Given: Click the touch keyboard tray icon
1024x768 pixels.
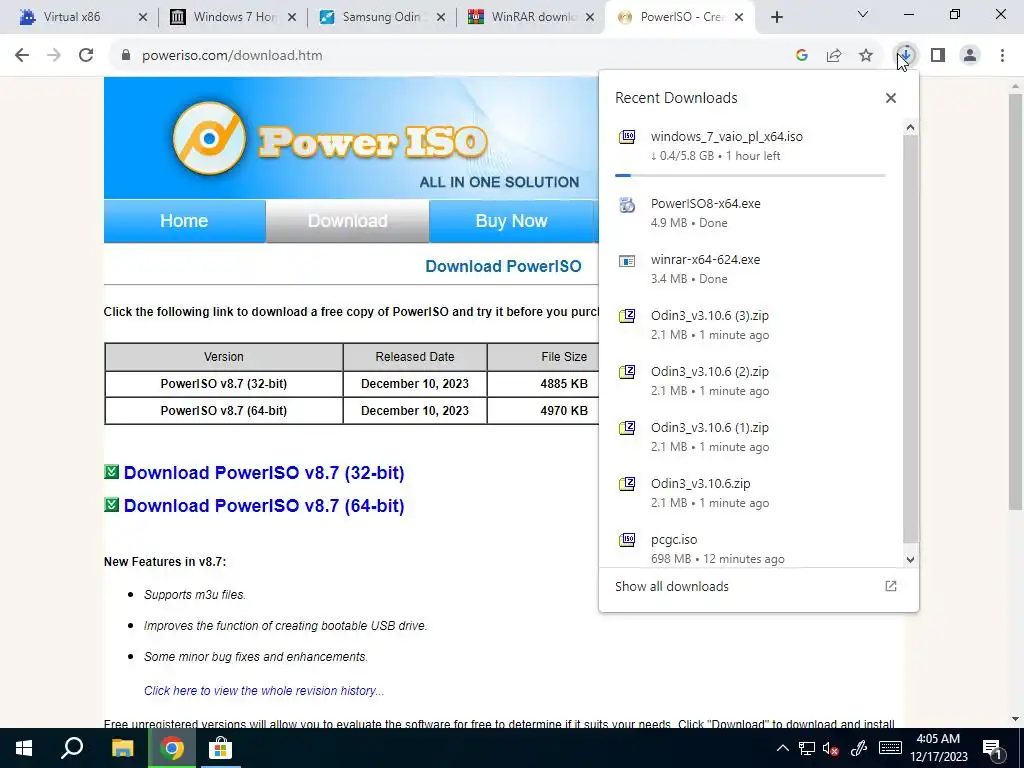Looking at the screenshot, I should point(890,748).
